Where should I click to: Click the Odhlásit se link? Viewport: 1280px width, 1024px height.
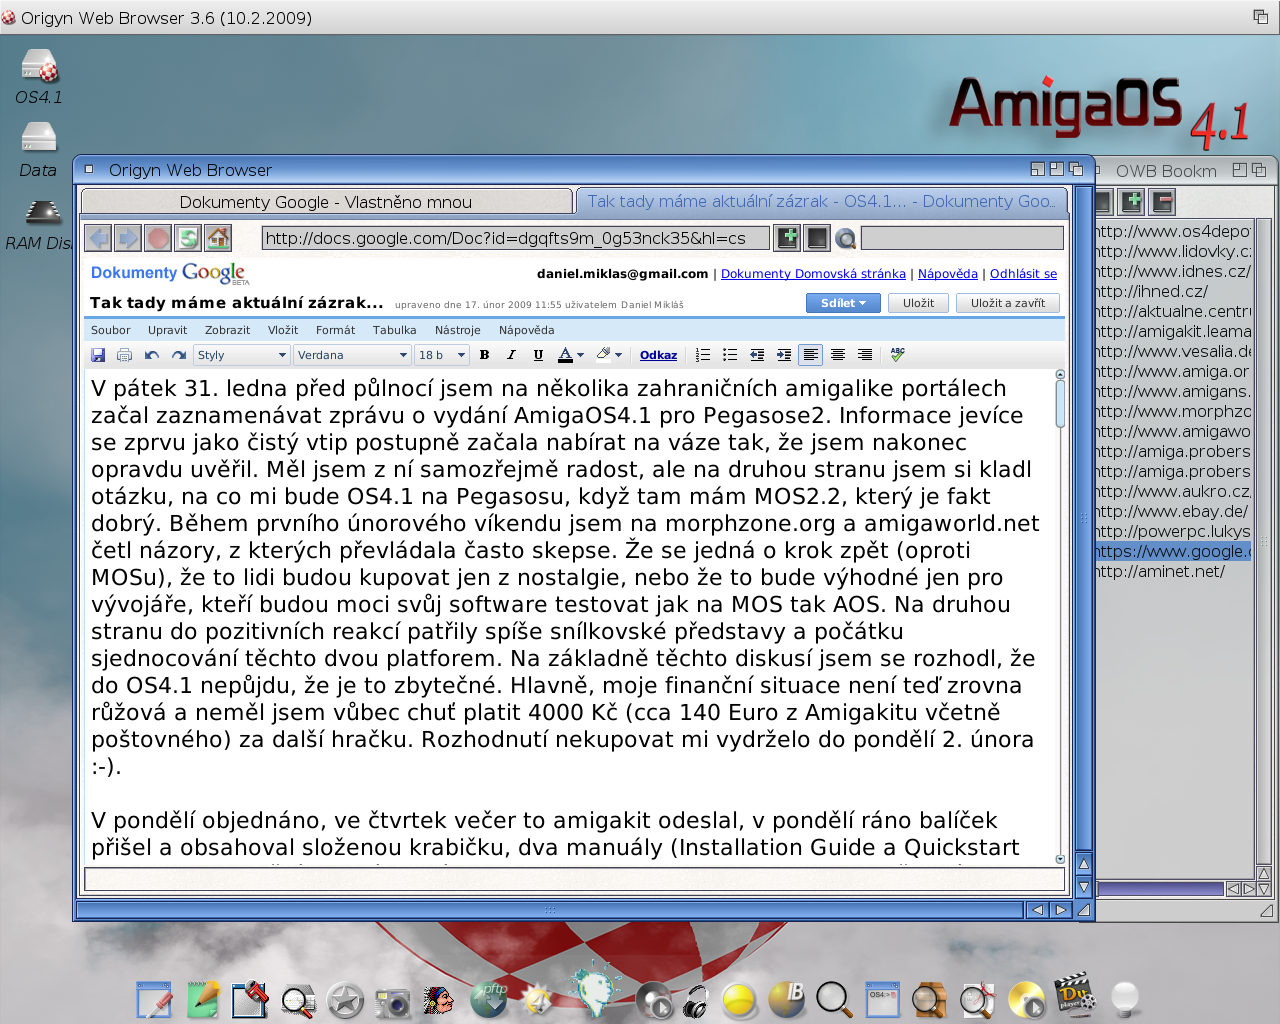(x=1023, y=274)
